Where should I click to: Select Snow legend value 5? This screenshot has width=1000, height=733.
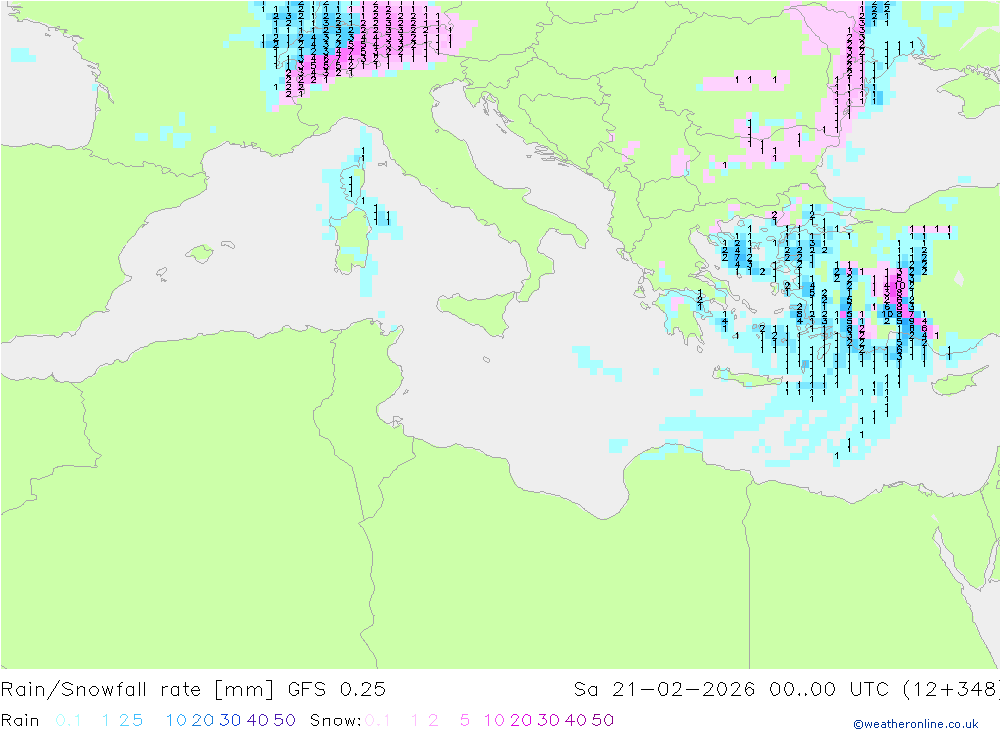click(465, 720)
